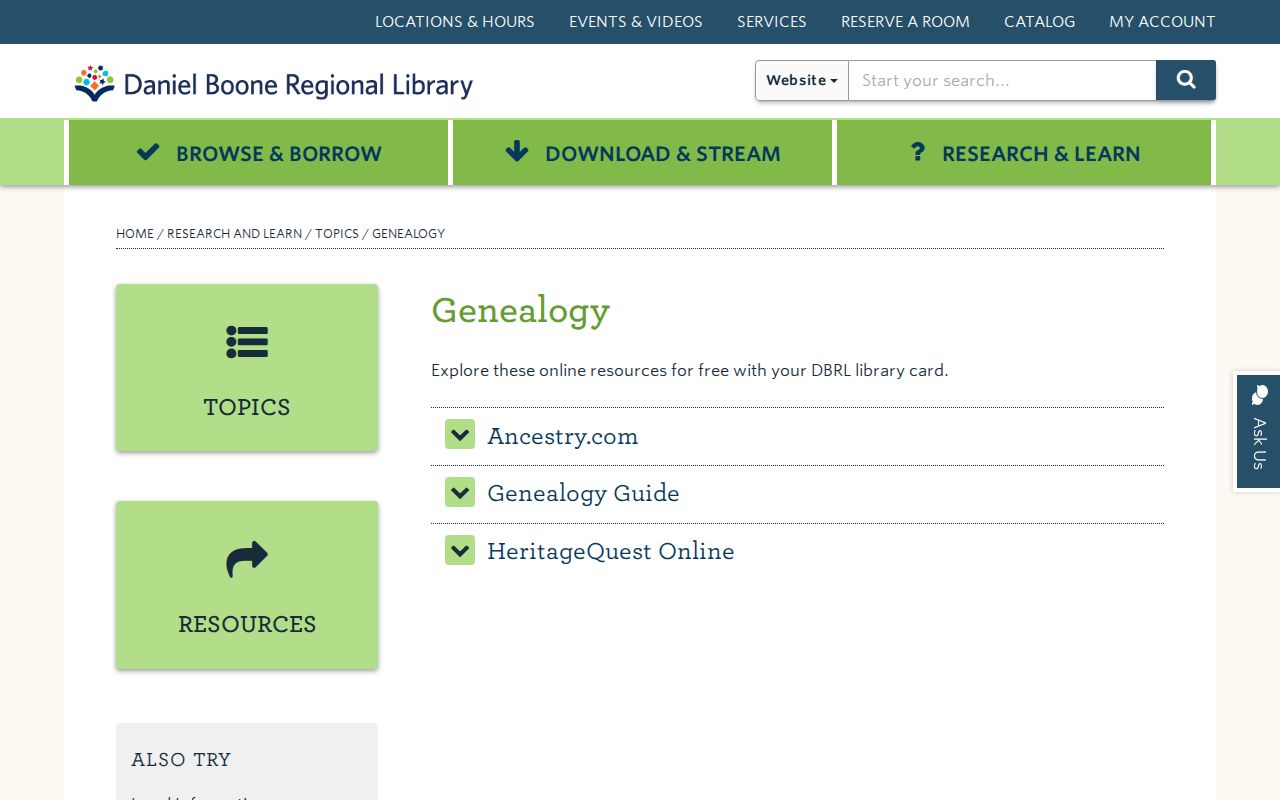This screenshot has width=1280, height=800.
Task: Expand the HeritageQuest Online chevron
Action: coord(460,550)
